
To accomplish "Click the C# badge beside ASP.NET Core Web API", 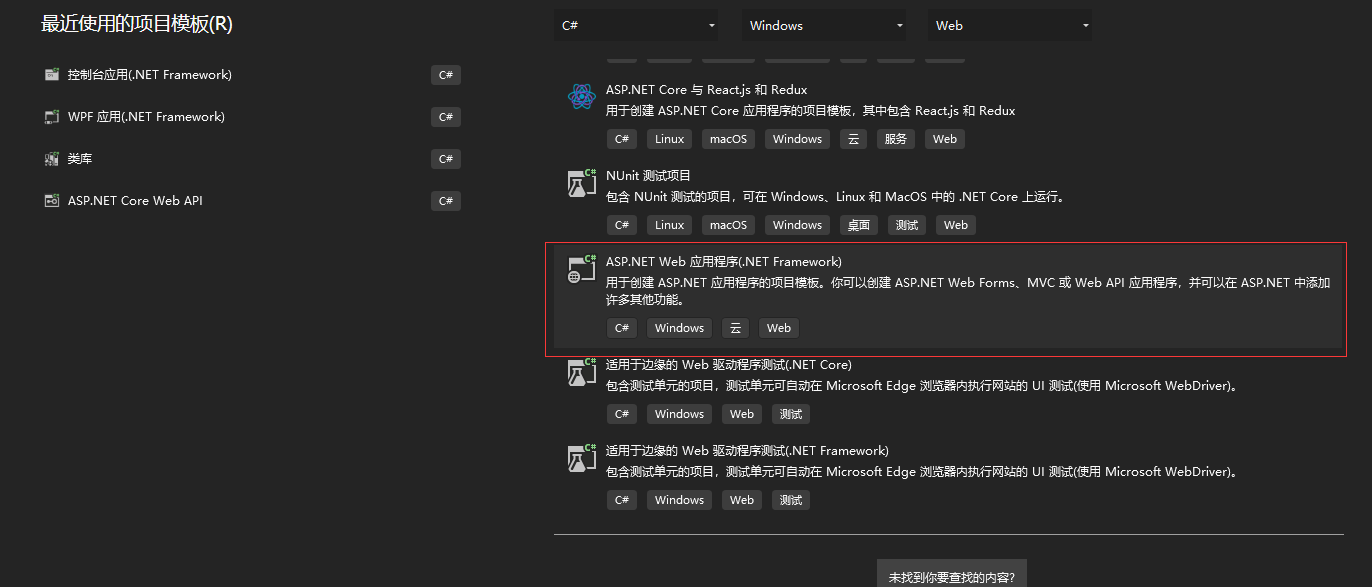I will point(446,201).
